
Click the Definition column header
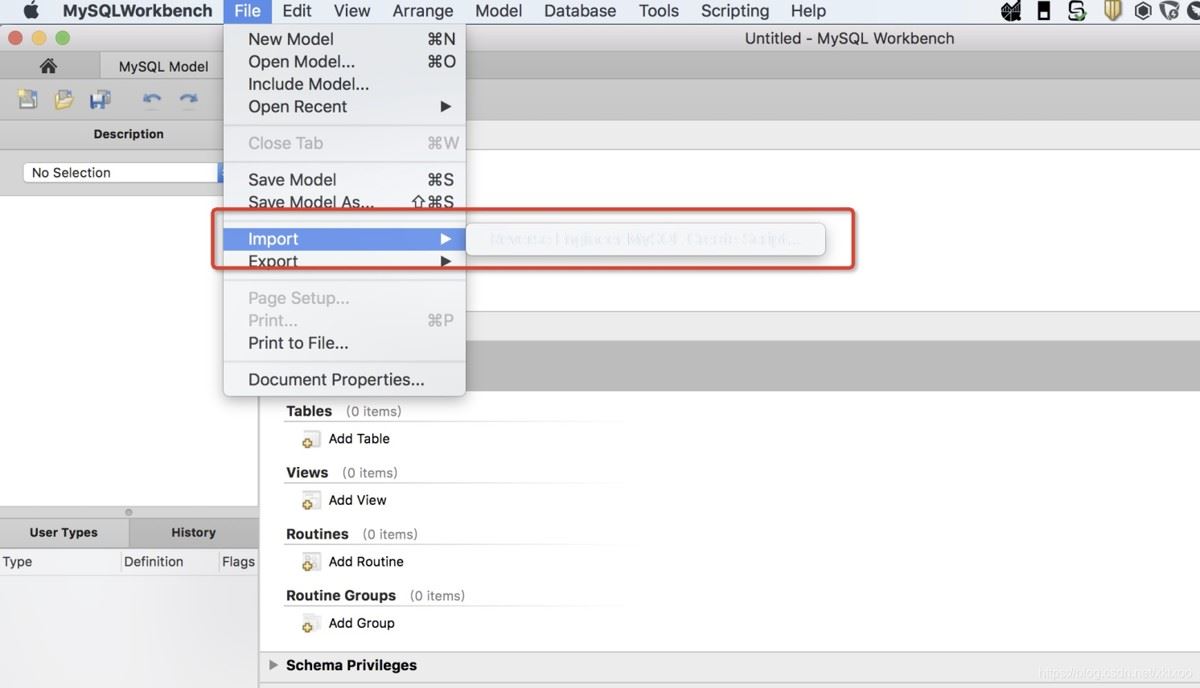pyautogui.click(x=170, y=562)
